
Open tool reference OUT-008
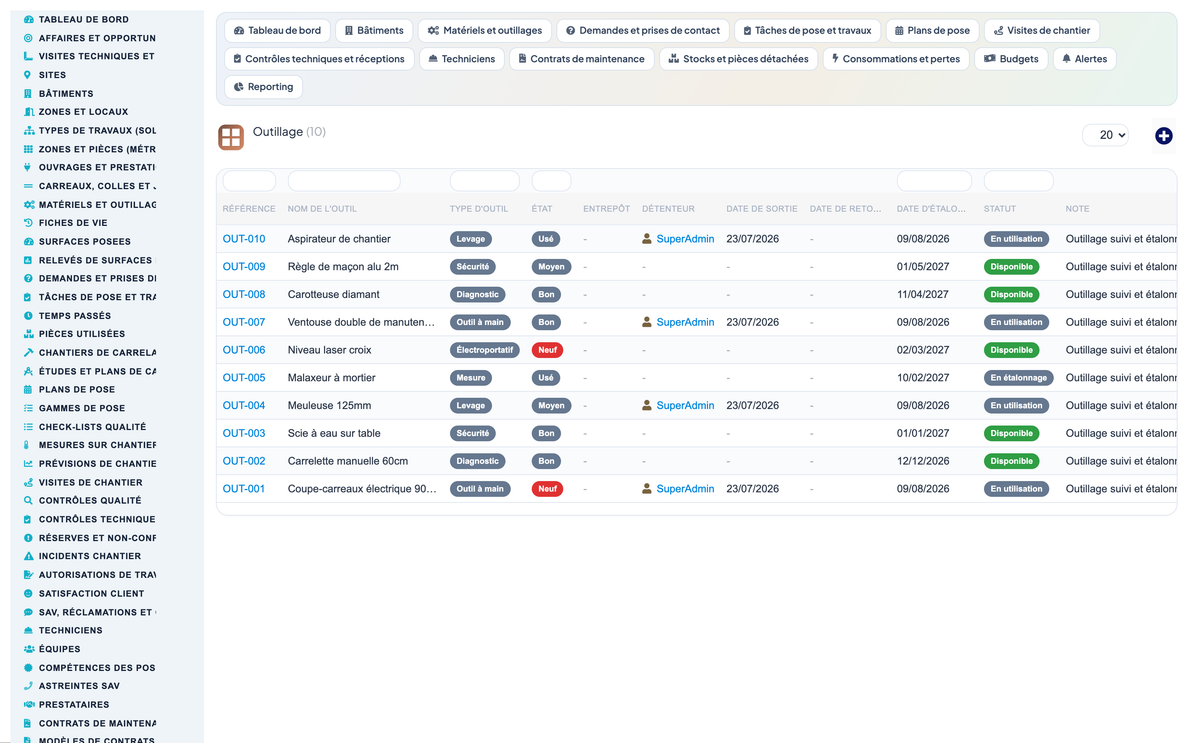(x=244, y=295)
